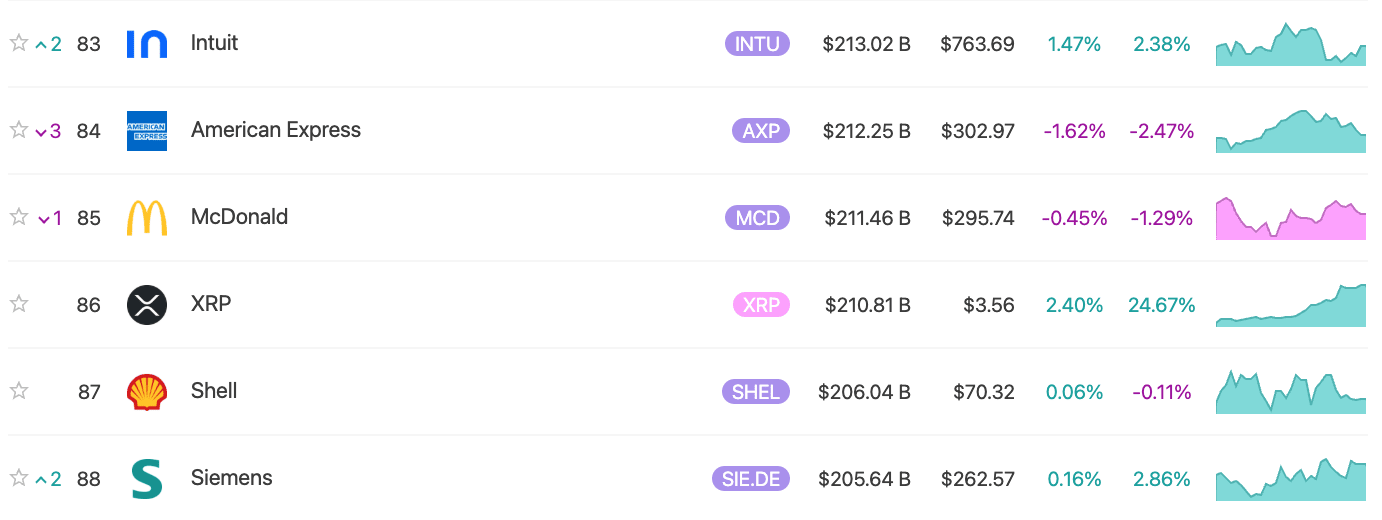Click the McDonald golden arches logo
Viewport: 1382px width, 520px height.
147,218
